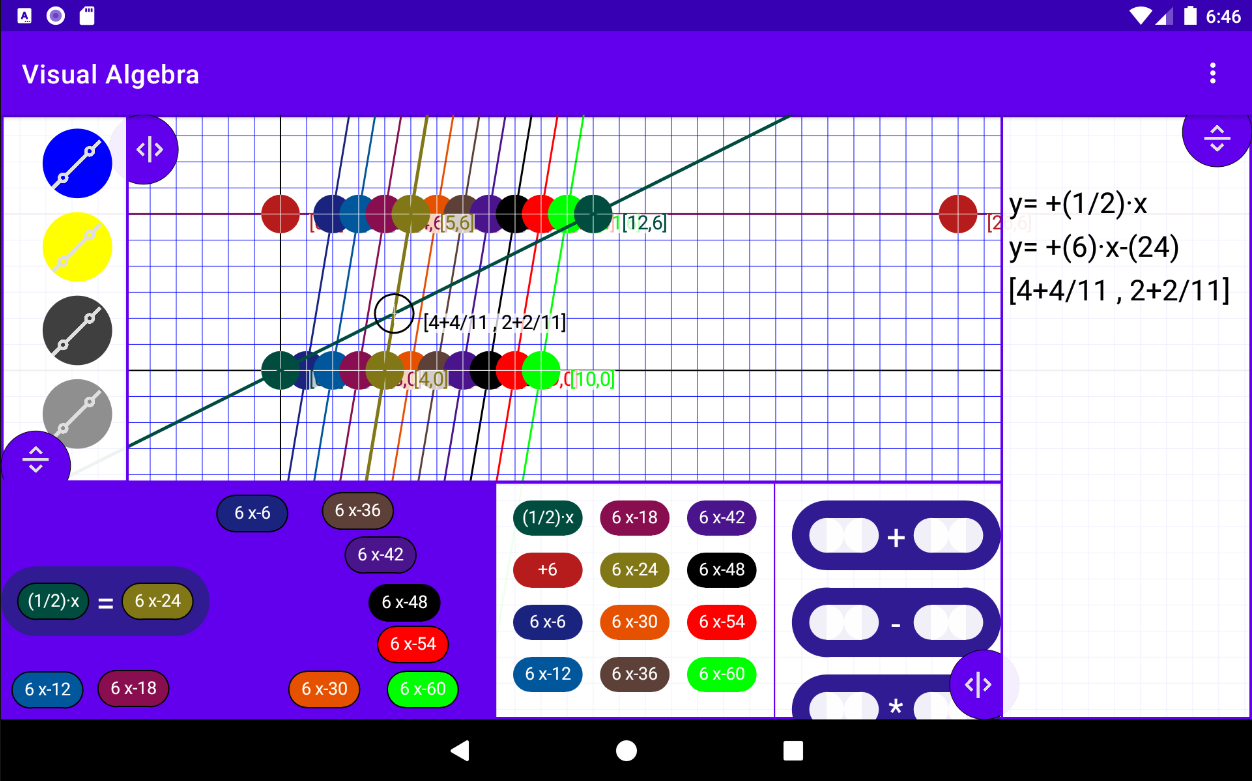Tap the loose 6 x-12 chip on purple workspace
This screenshot has width=1252, height=781.
pos(48,690)
